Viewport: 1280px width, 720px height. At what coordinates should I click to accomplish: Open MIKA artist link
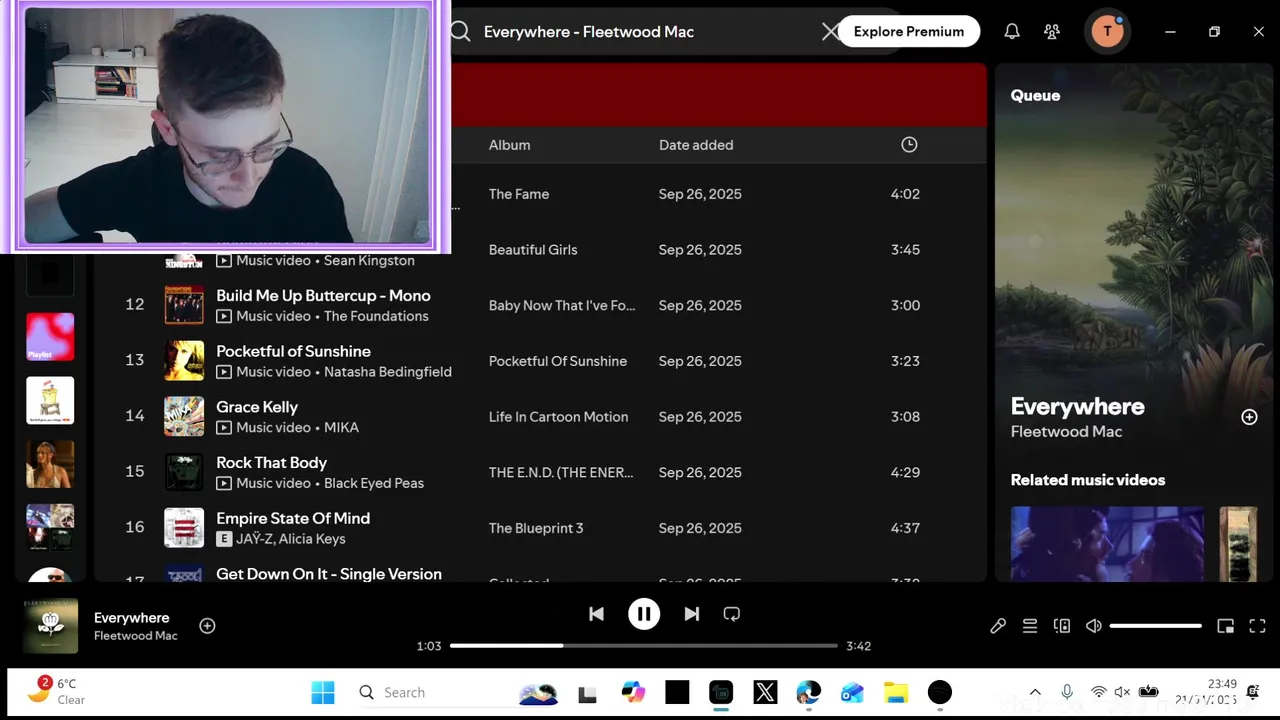(x=341, y=427)
